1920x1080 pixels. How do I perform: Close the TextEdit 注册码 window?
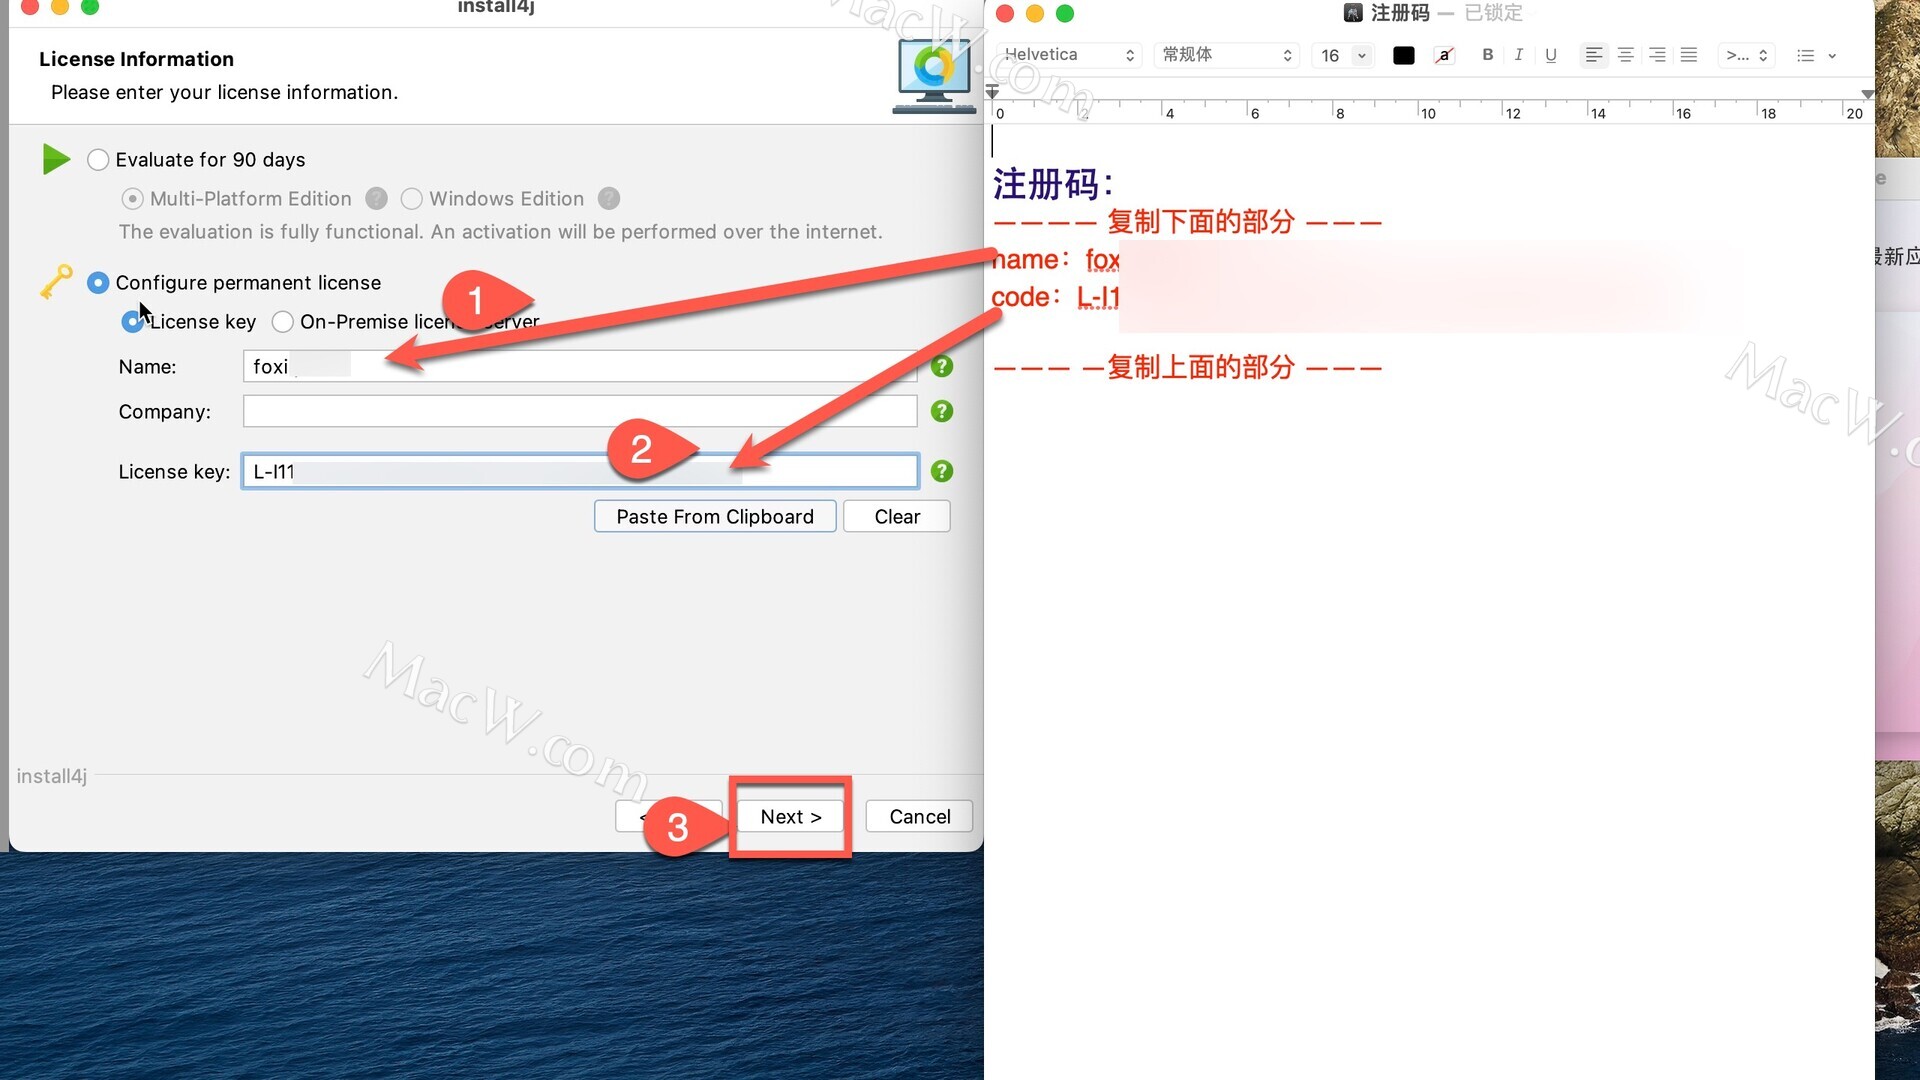pos(1005,13)
